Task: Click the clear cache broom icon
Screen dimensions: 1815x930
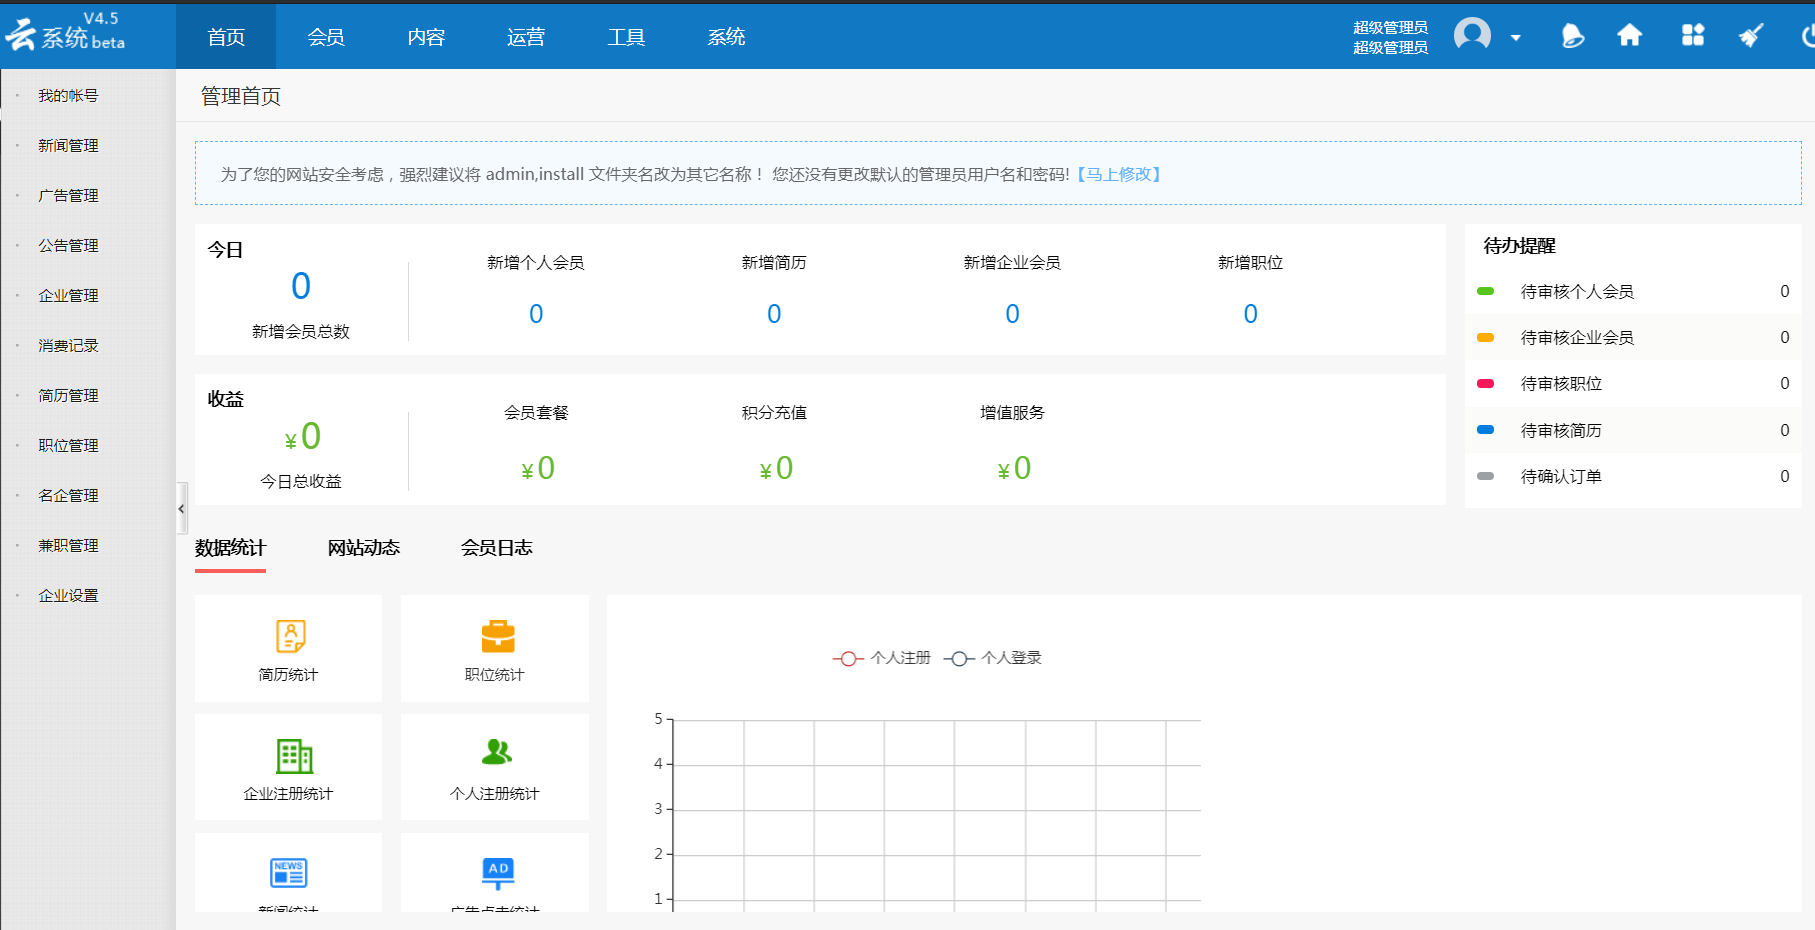Action: (1750, 35)
